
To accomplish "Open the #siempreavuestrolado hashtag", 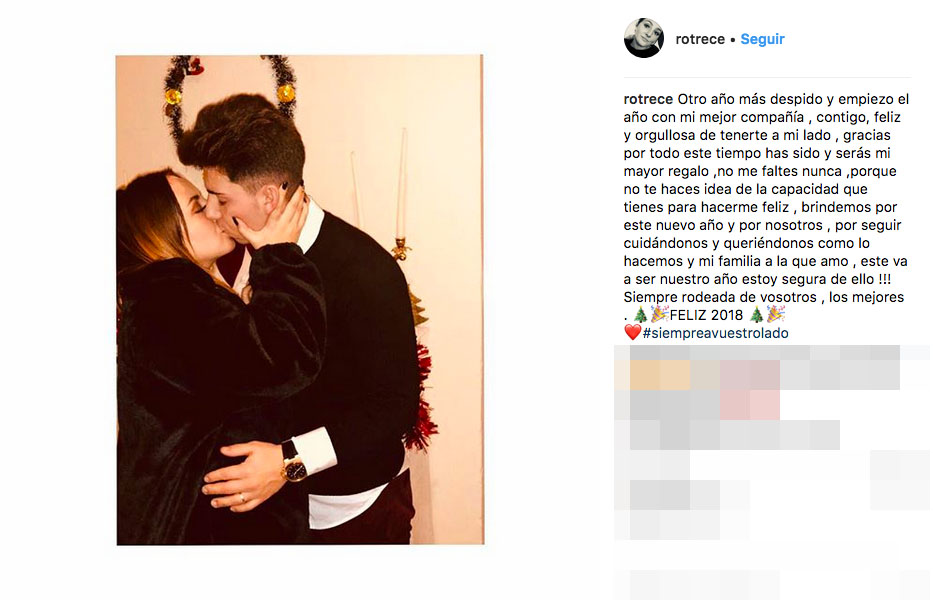I will pyautogui.click(x=715, y=333).
